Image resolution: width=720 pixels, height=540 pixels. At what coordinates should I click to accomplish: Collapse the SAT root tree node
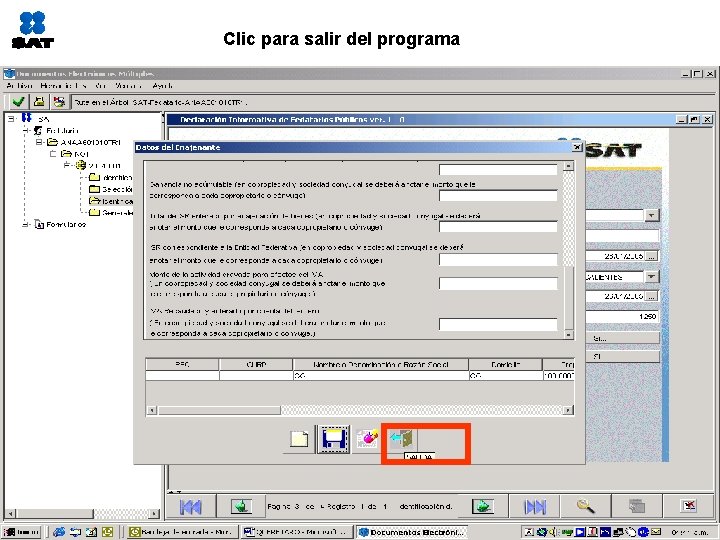pos(11,119)
